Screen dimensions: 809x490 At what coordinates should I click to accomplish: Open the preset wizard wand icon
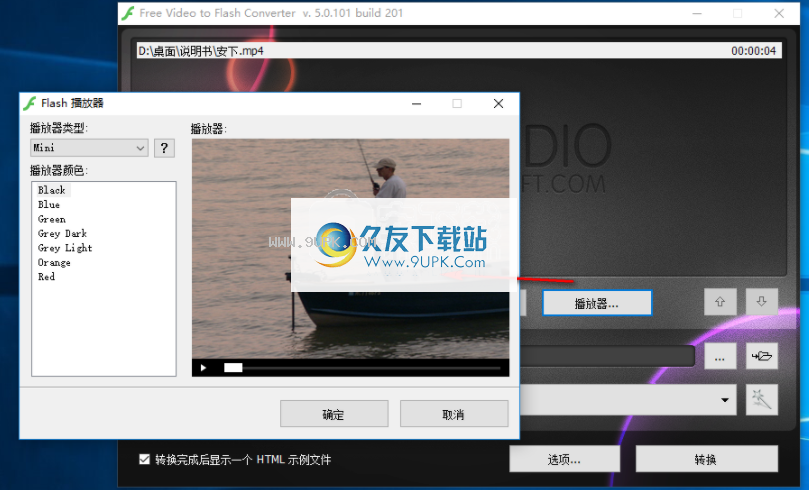tap(762, 400)
